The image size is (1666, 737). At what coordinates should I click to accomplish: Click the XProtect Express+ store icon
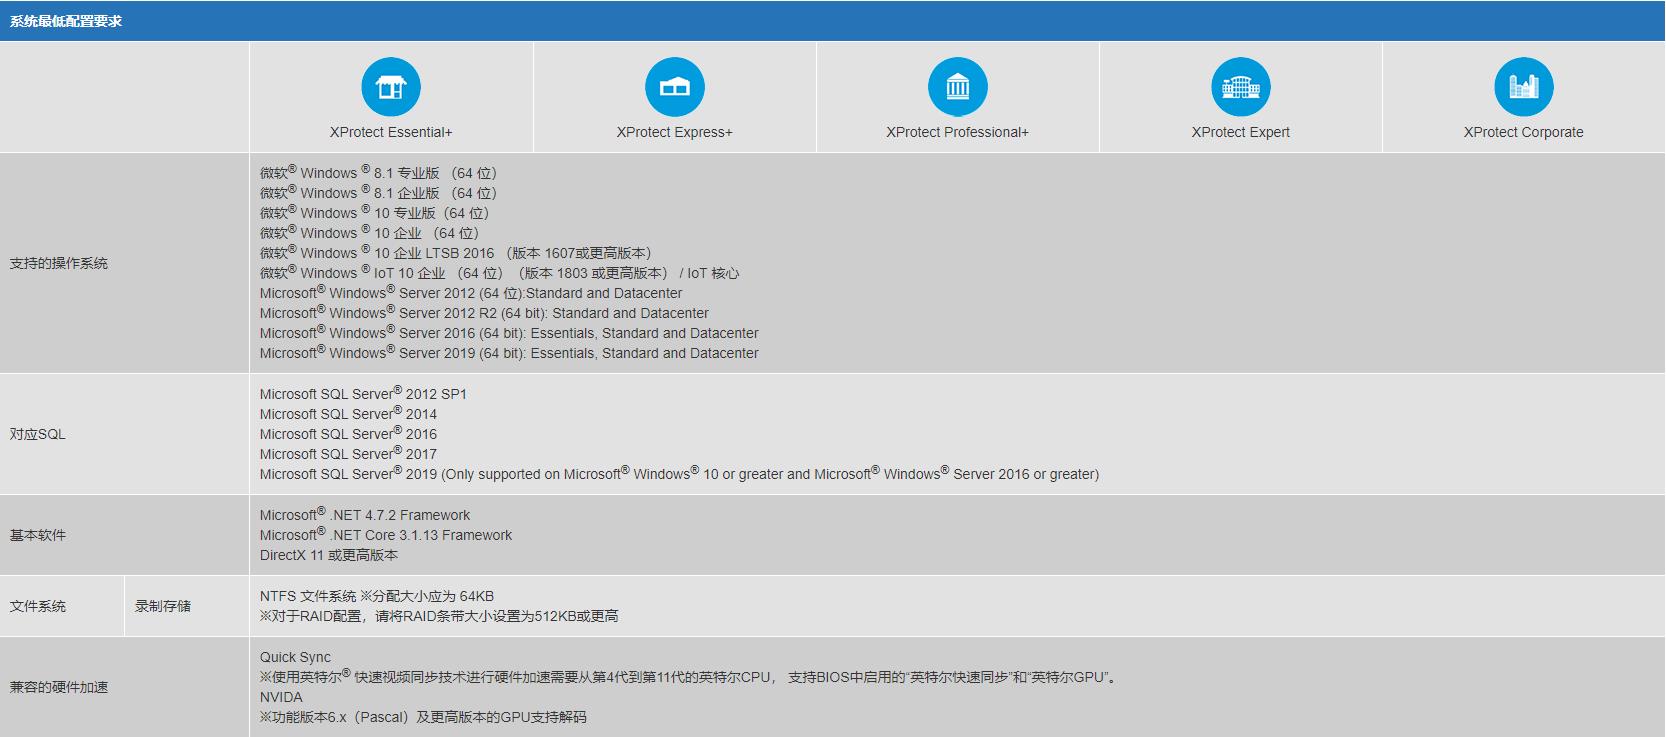point(674,87)
